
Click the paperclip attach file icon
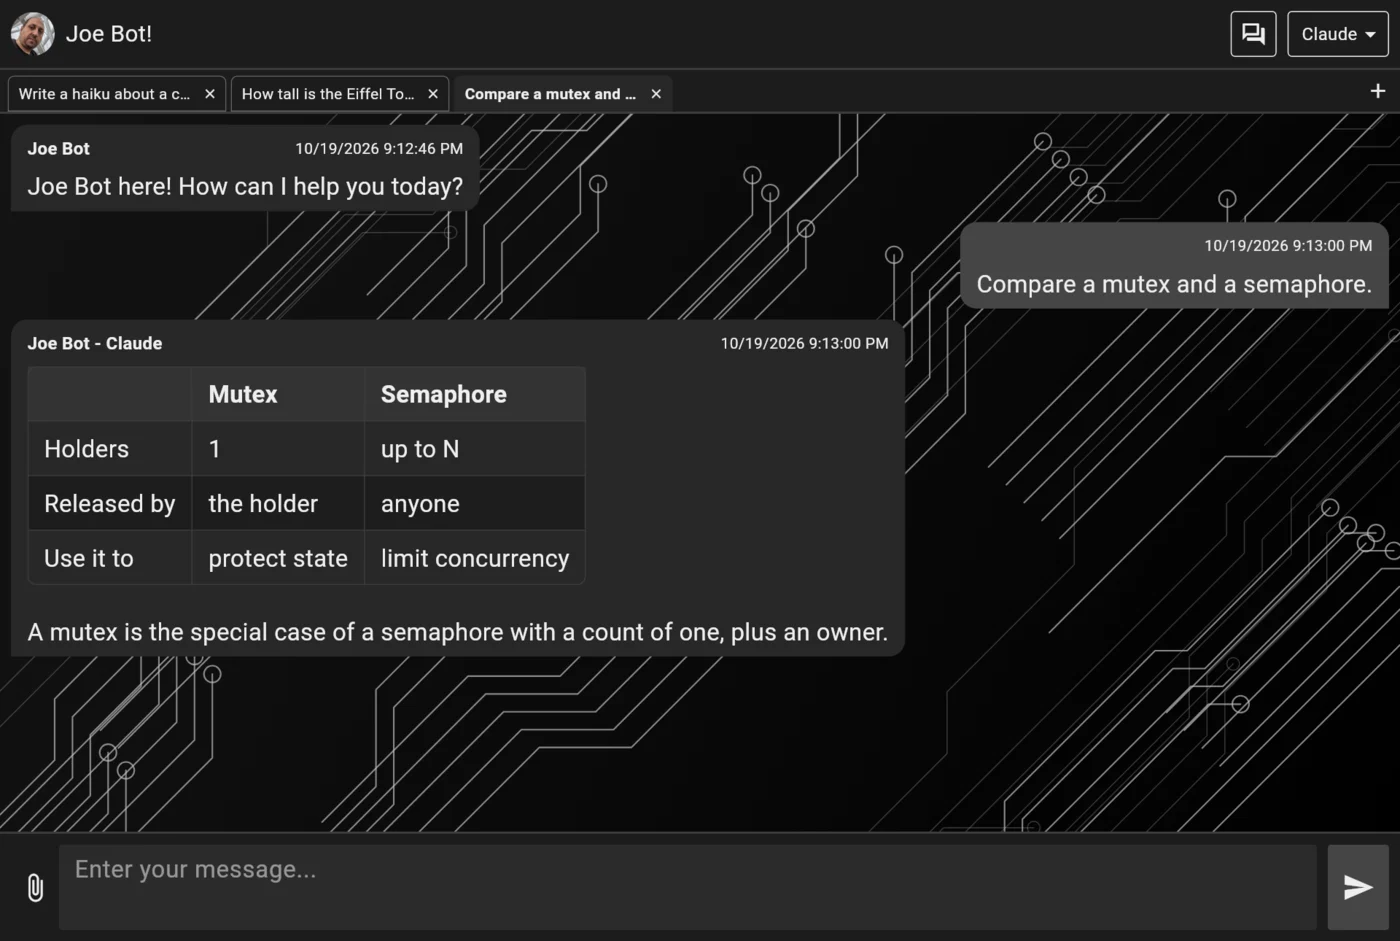[x=35, y=887]
